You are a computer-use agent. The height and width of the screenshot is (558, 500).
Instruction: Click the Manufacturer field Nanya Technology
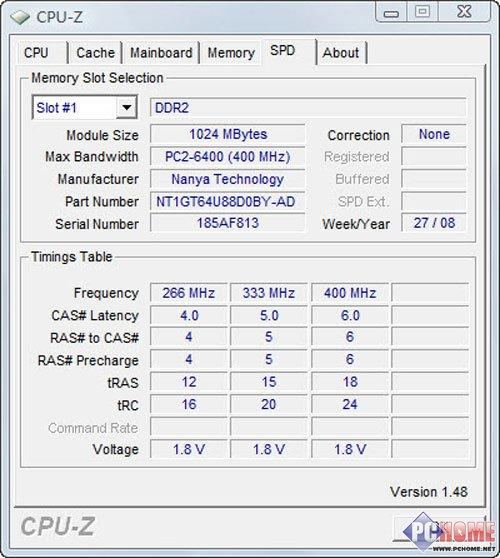pos(227,179)
